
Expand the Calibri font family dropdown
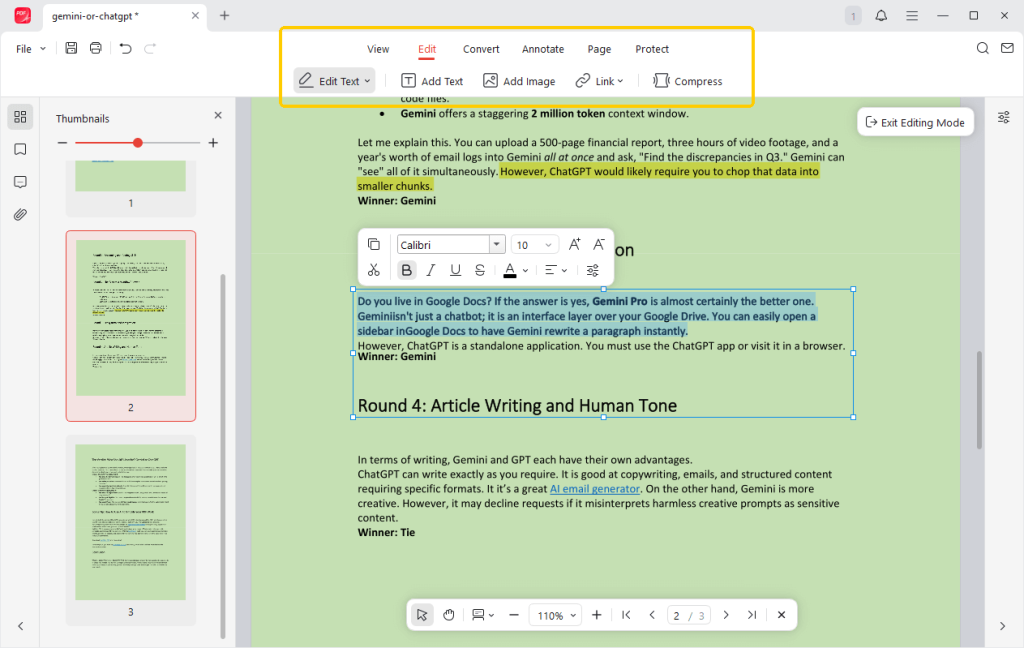click(497, 244)
